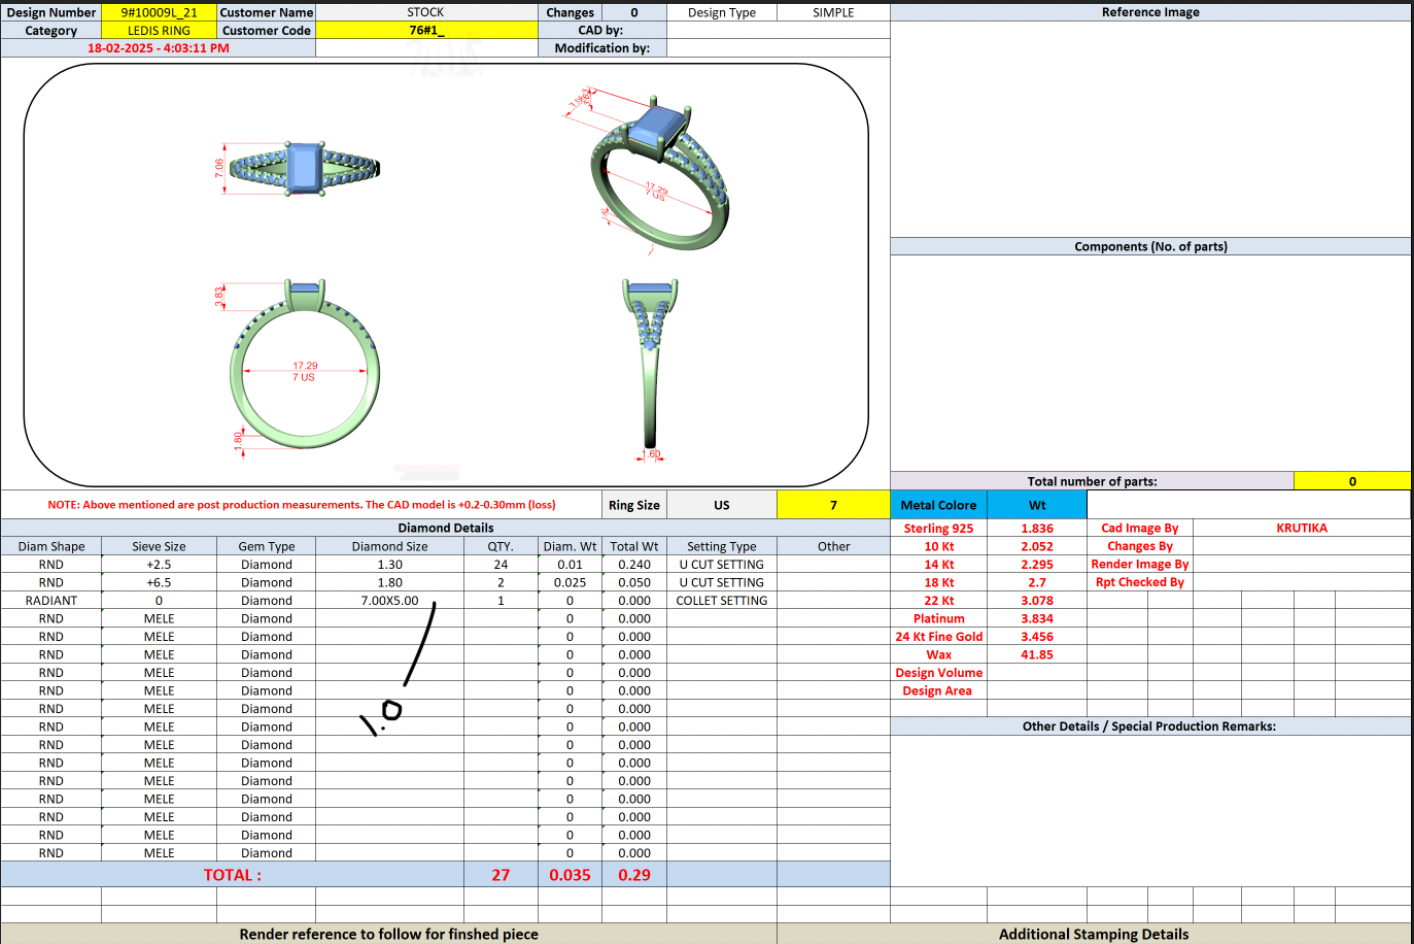Select the red TOTAL : label
Viewport: 1414px width, 944px height.
coord(232,875)
